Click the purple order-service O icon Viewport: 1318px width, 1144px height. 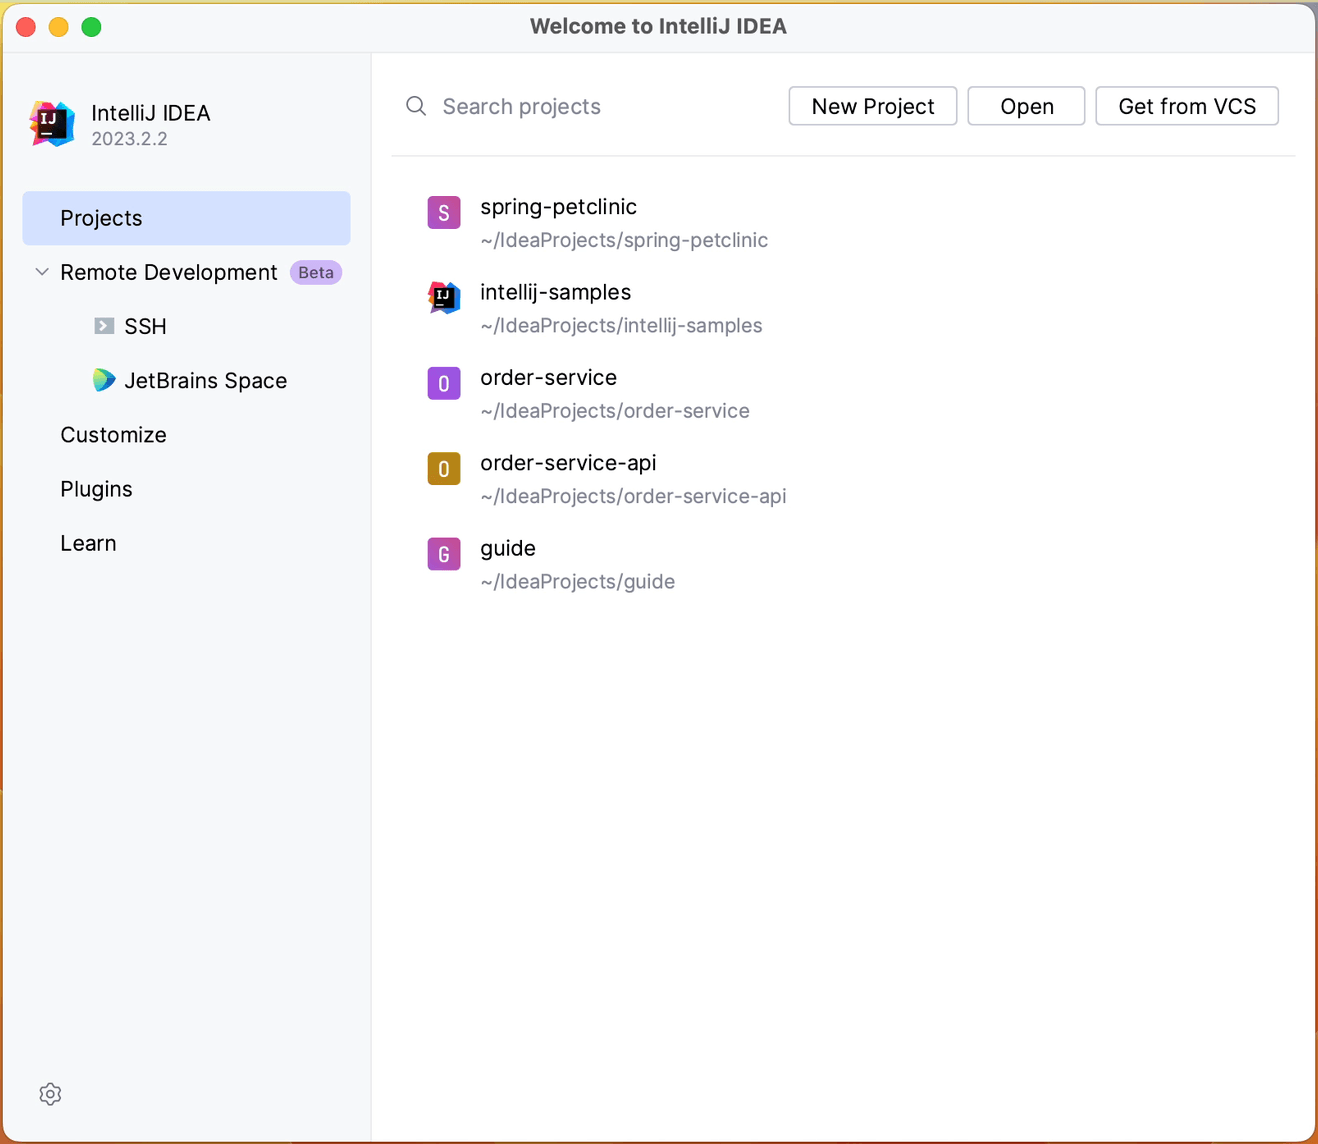tap(444, 383)
